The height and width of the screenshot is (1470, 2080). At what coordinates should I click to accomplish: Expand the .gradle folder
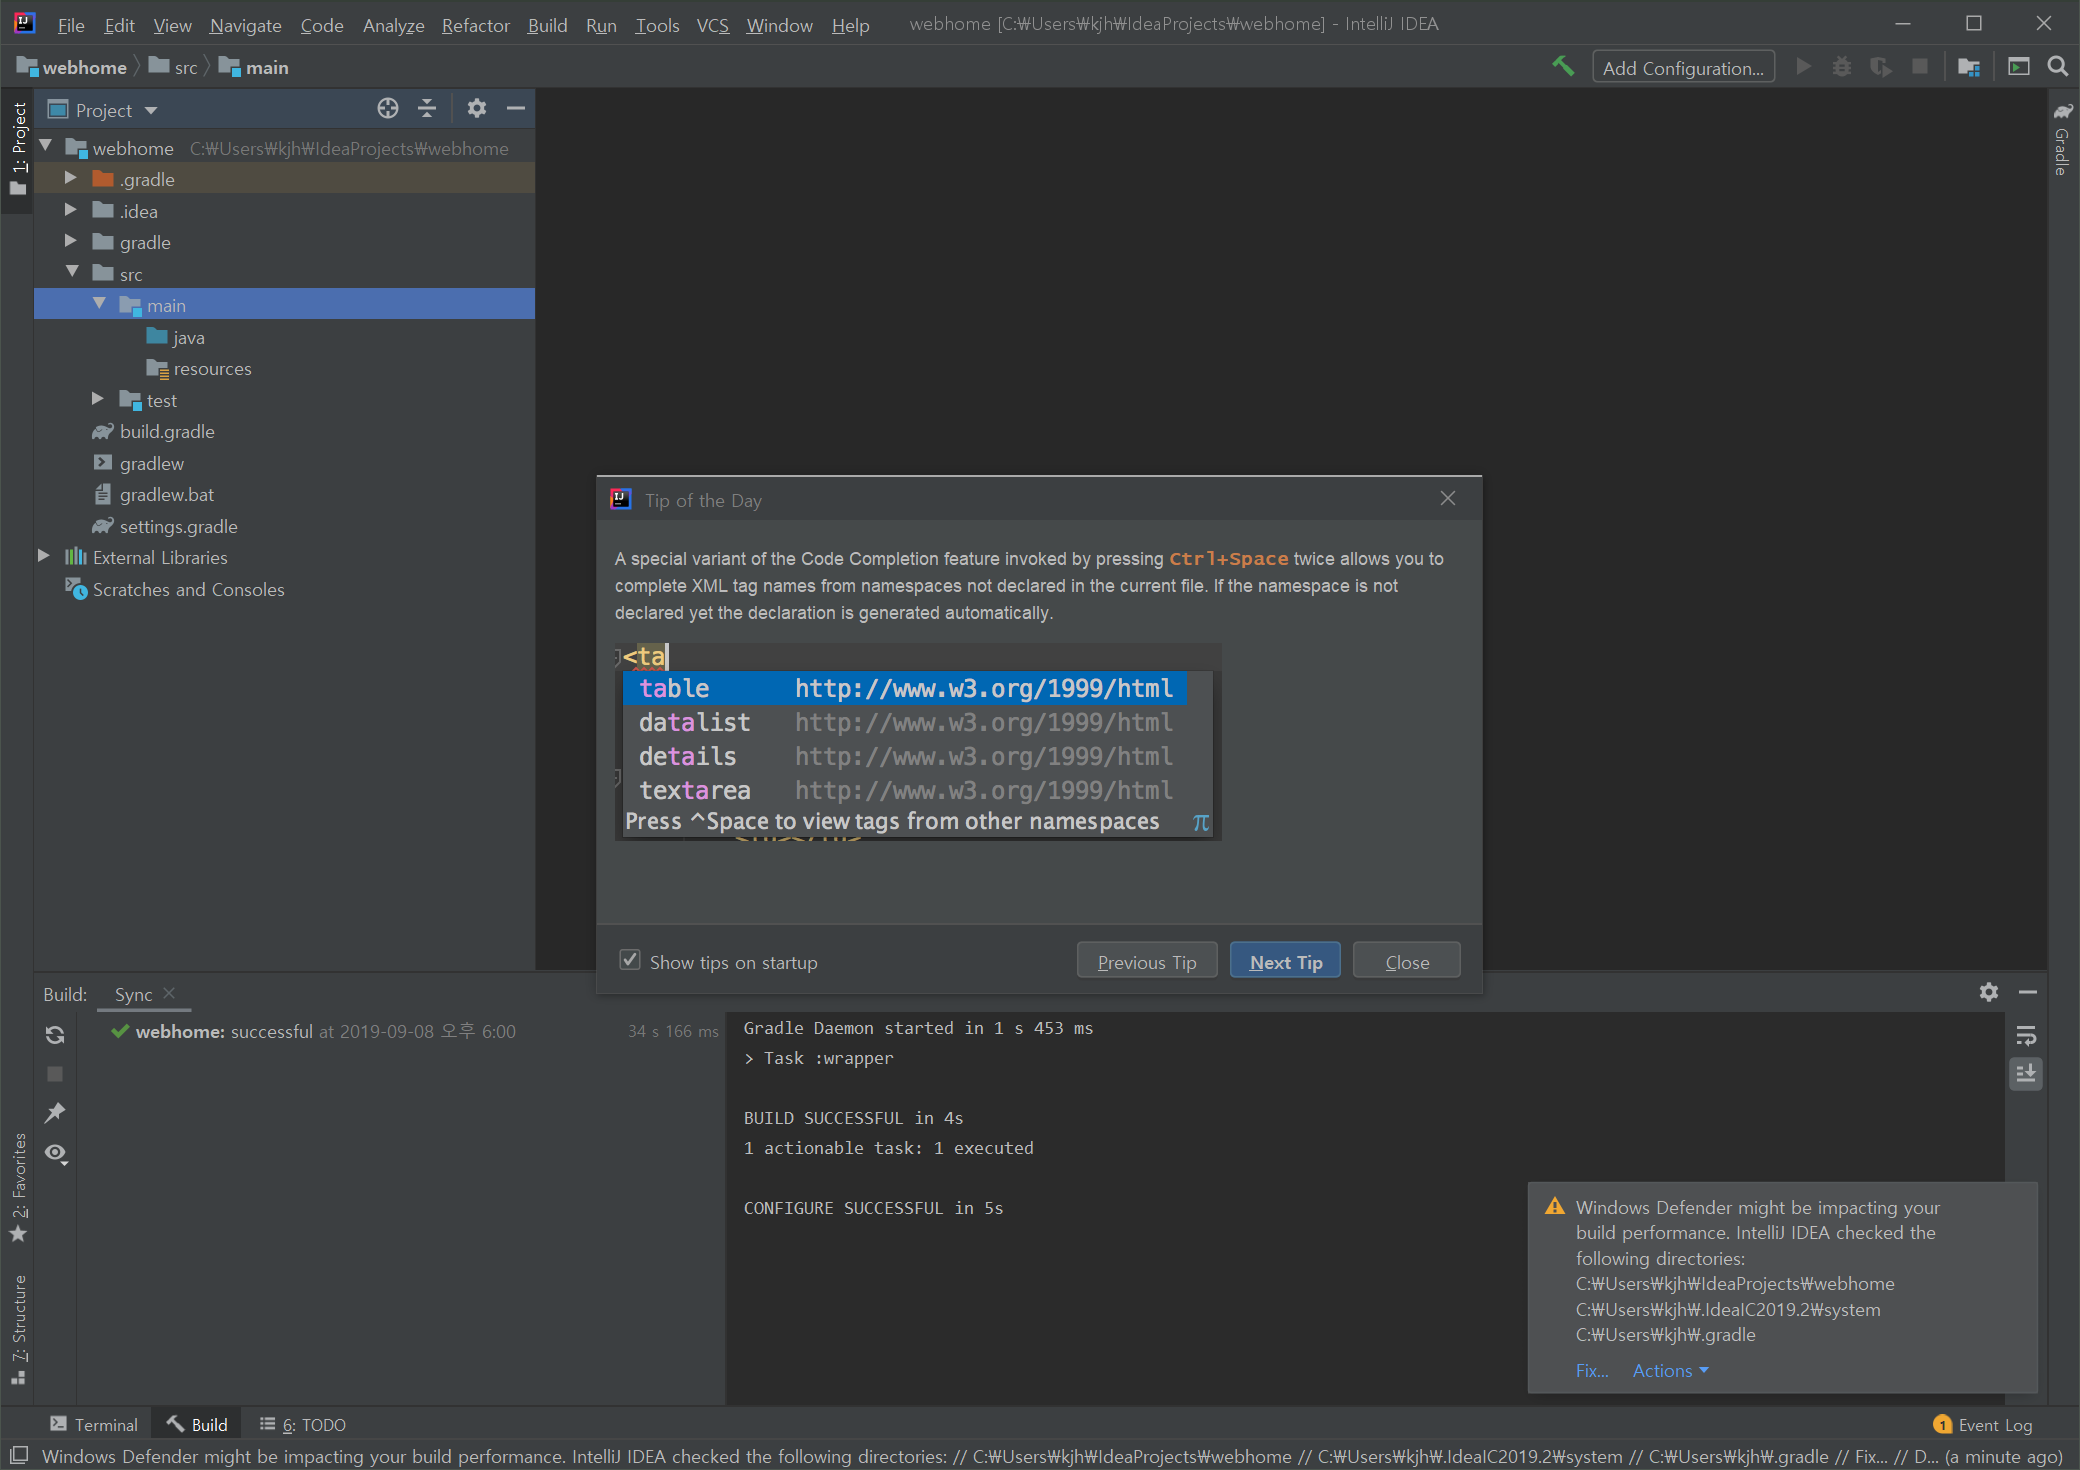coord(70,179)
